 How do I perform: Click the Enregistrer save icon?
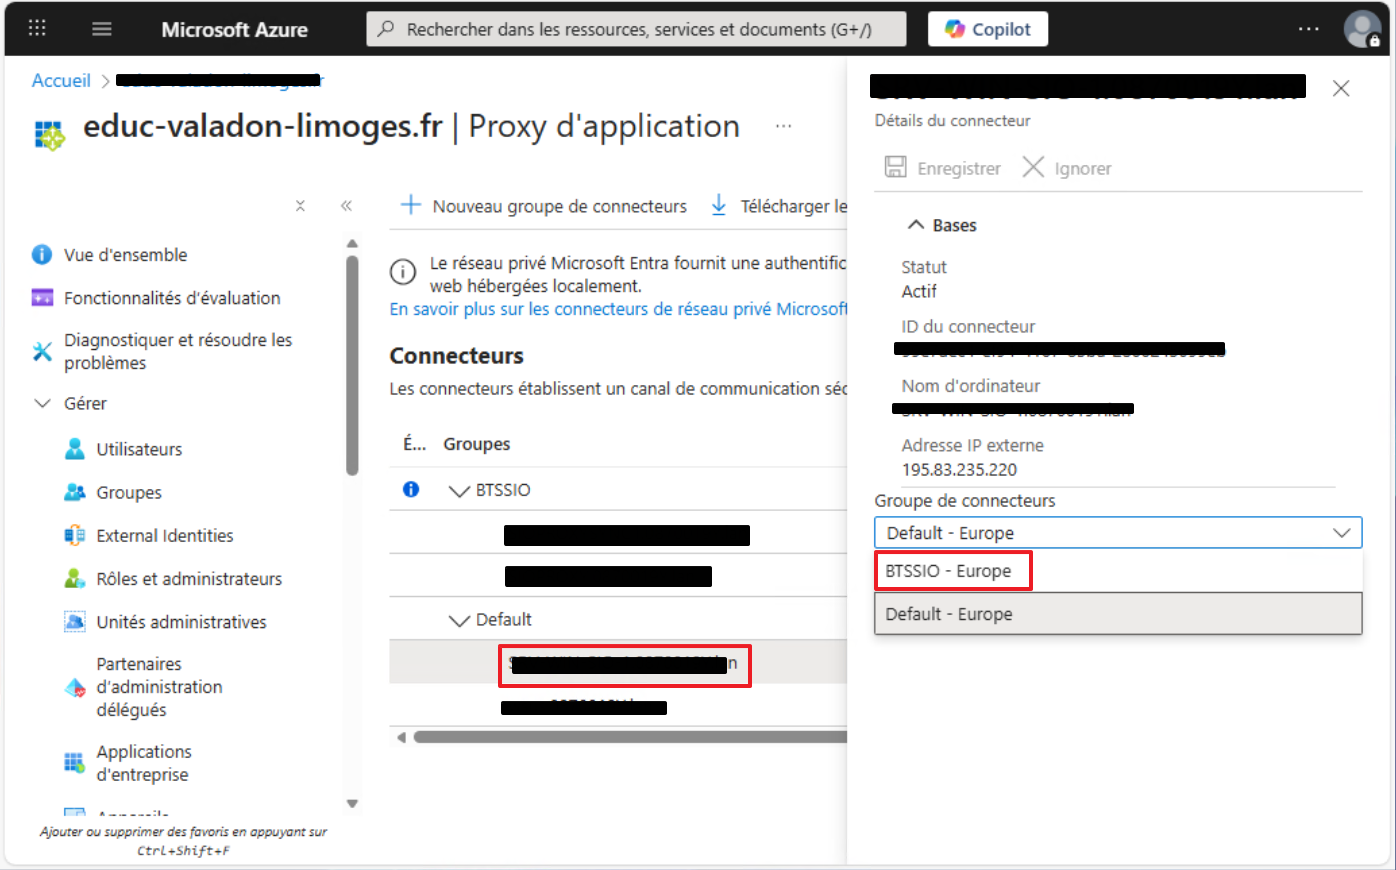pyautogui.click(x=896, y=167)
